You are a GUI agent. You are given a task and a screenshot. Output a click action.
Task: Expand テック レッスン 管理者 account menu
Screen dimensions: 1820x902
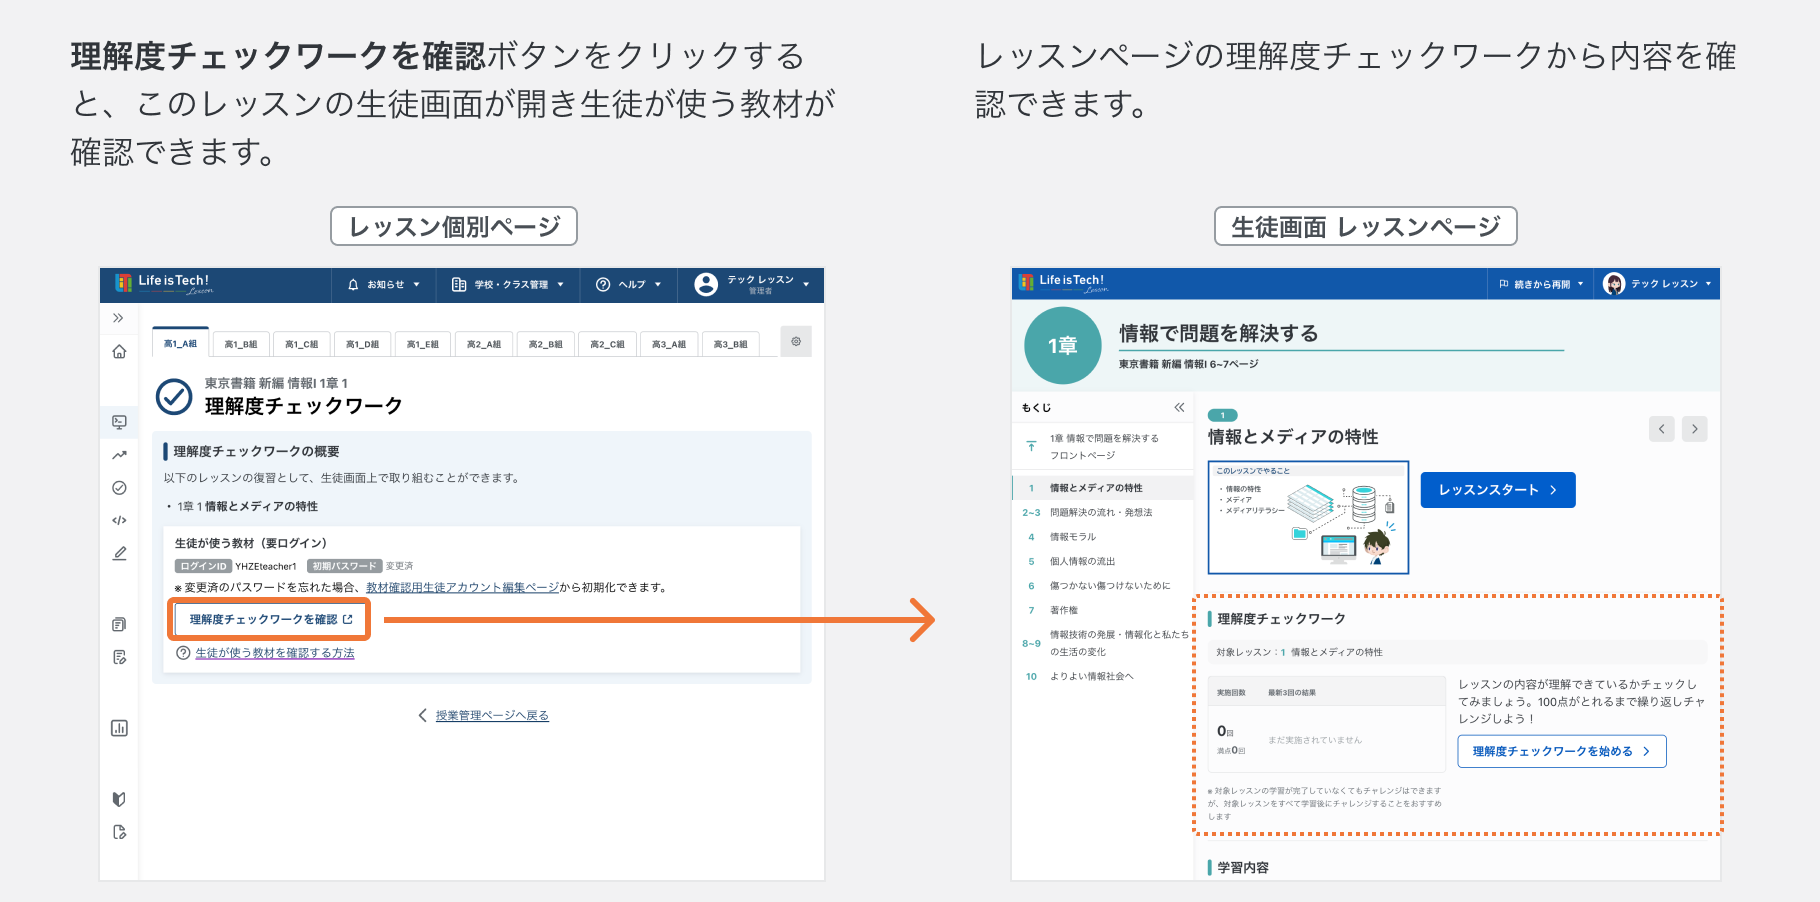coord(751,285)
